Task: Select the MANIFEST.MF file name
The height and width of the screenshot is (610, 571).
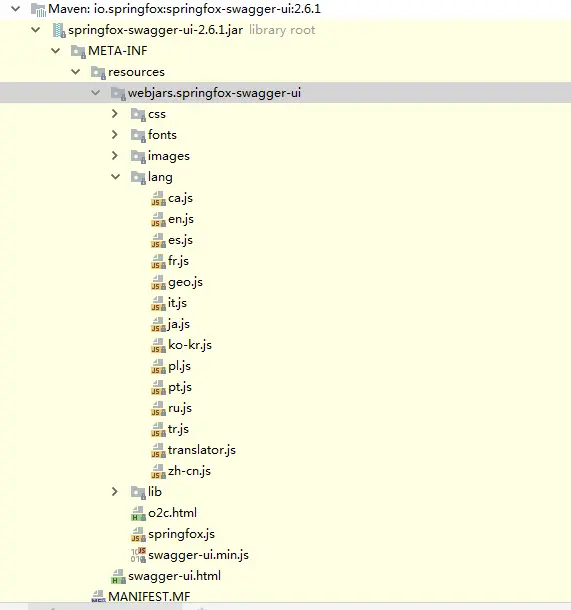Action: 149,597
